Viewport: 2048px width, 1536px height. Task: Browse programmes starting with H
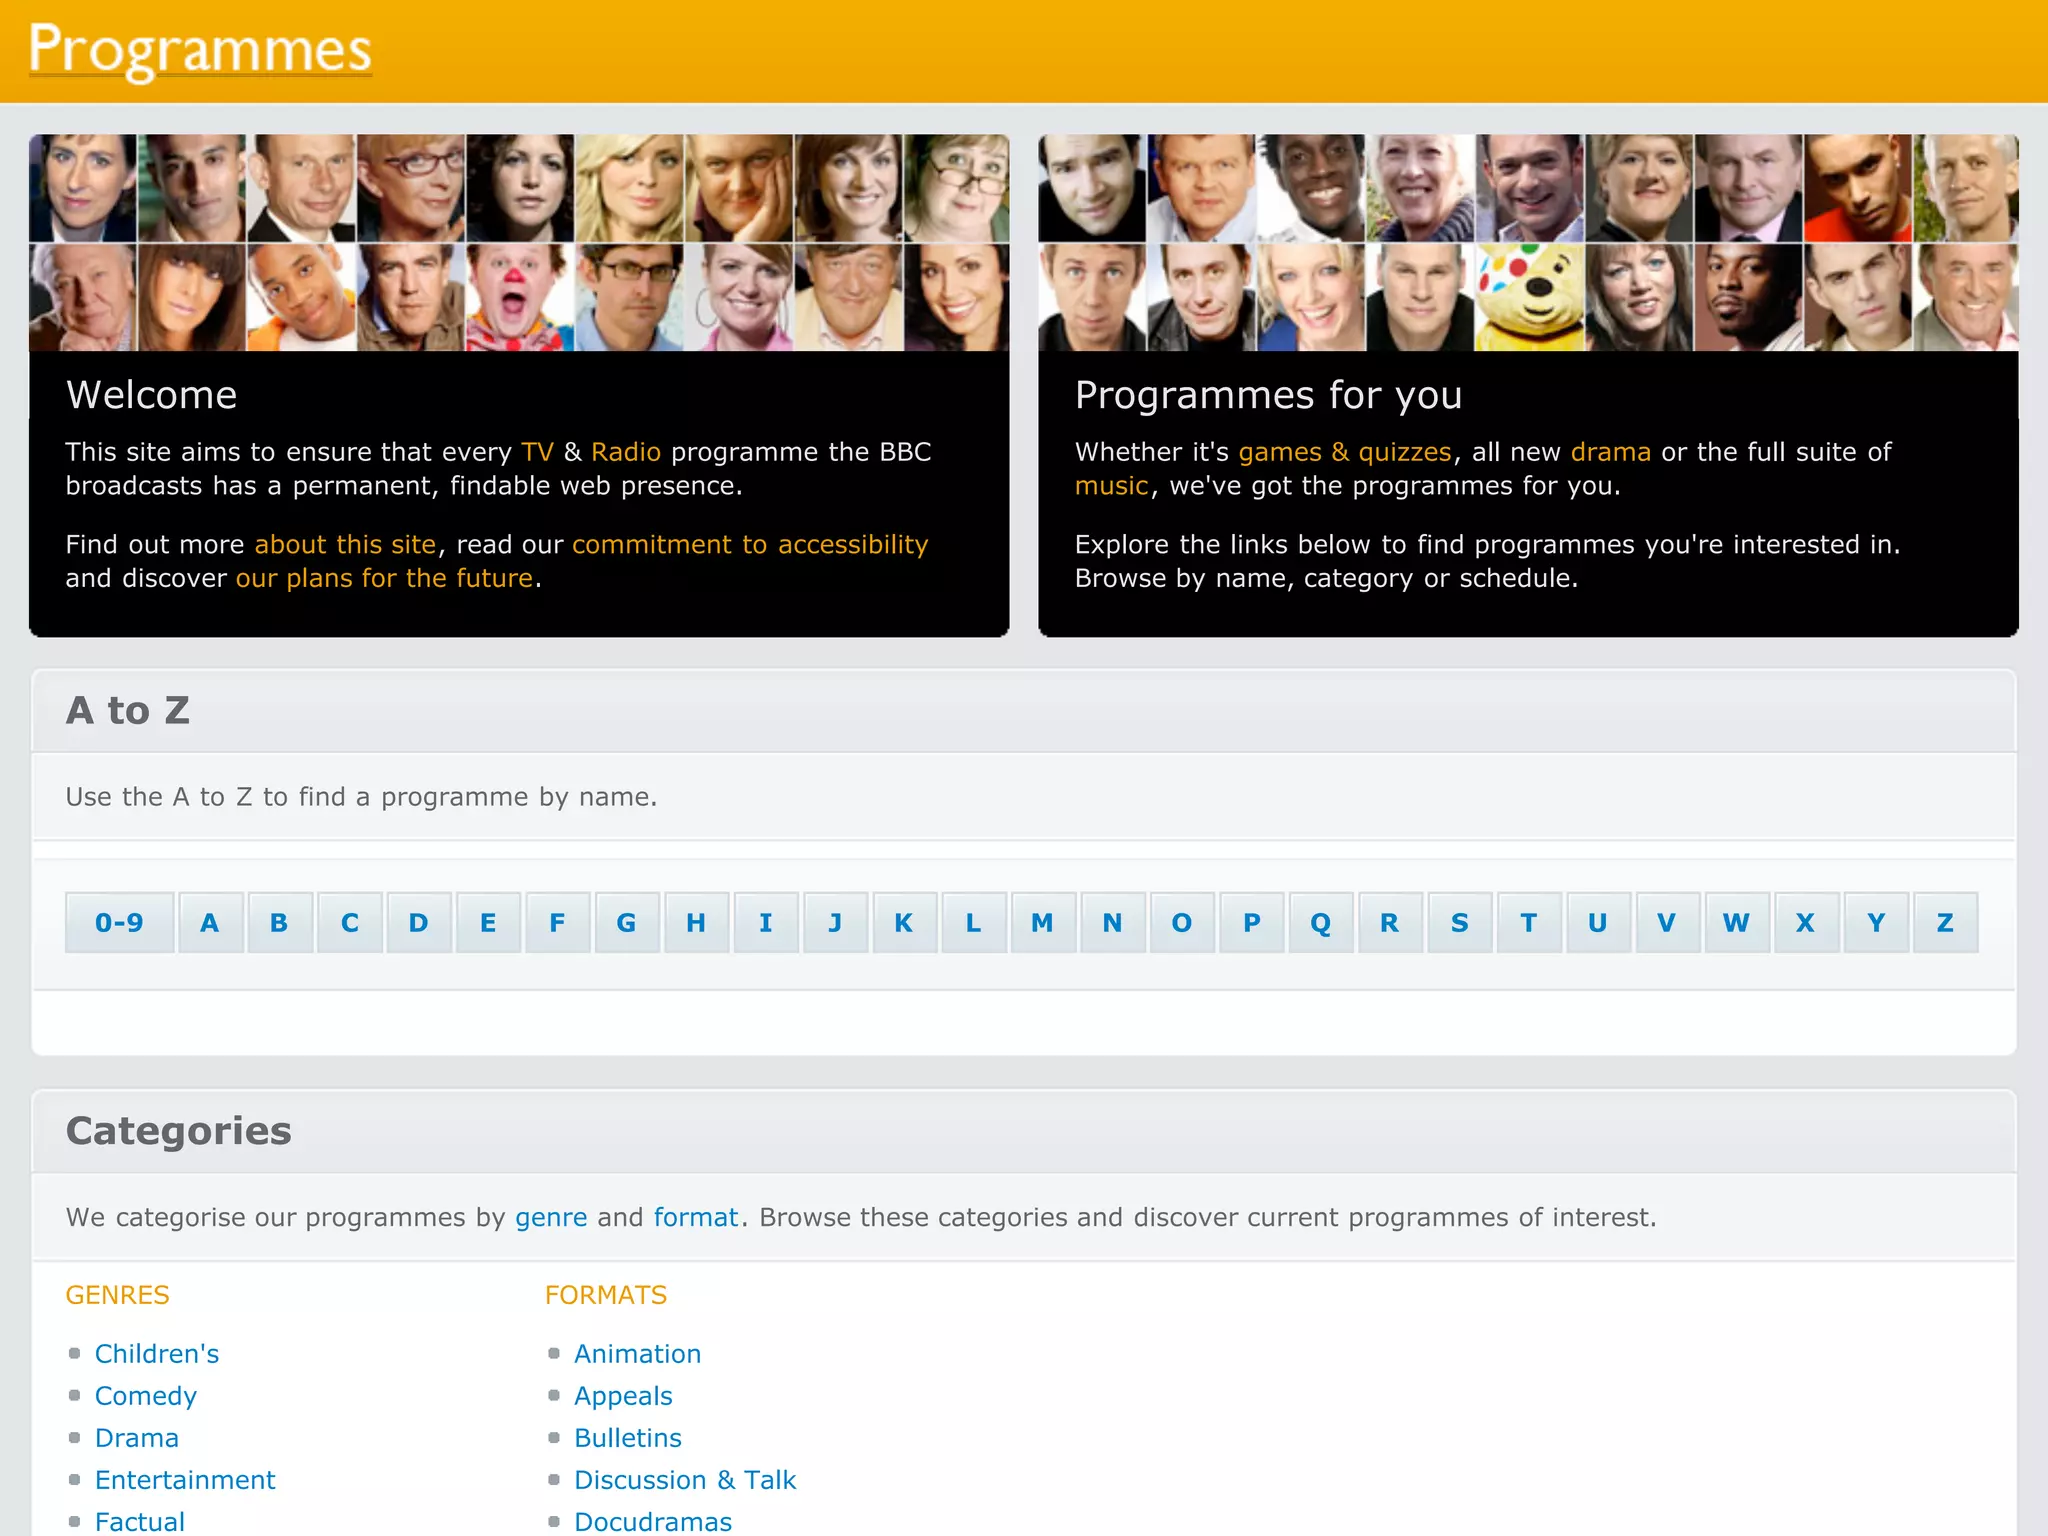pos(696,922)
